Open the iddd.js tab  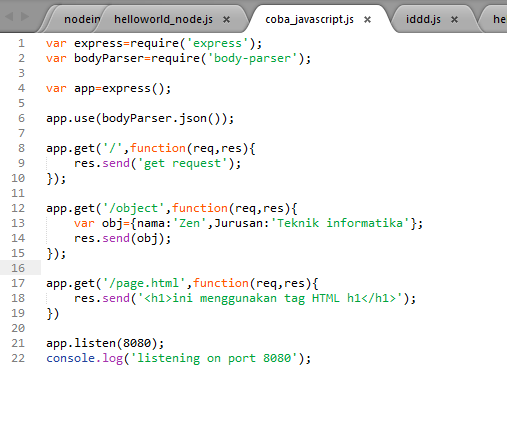(x=423, y=19)
